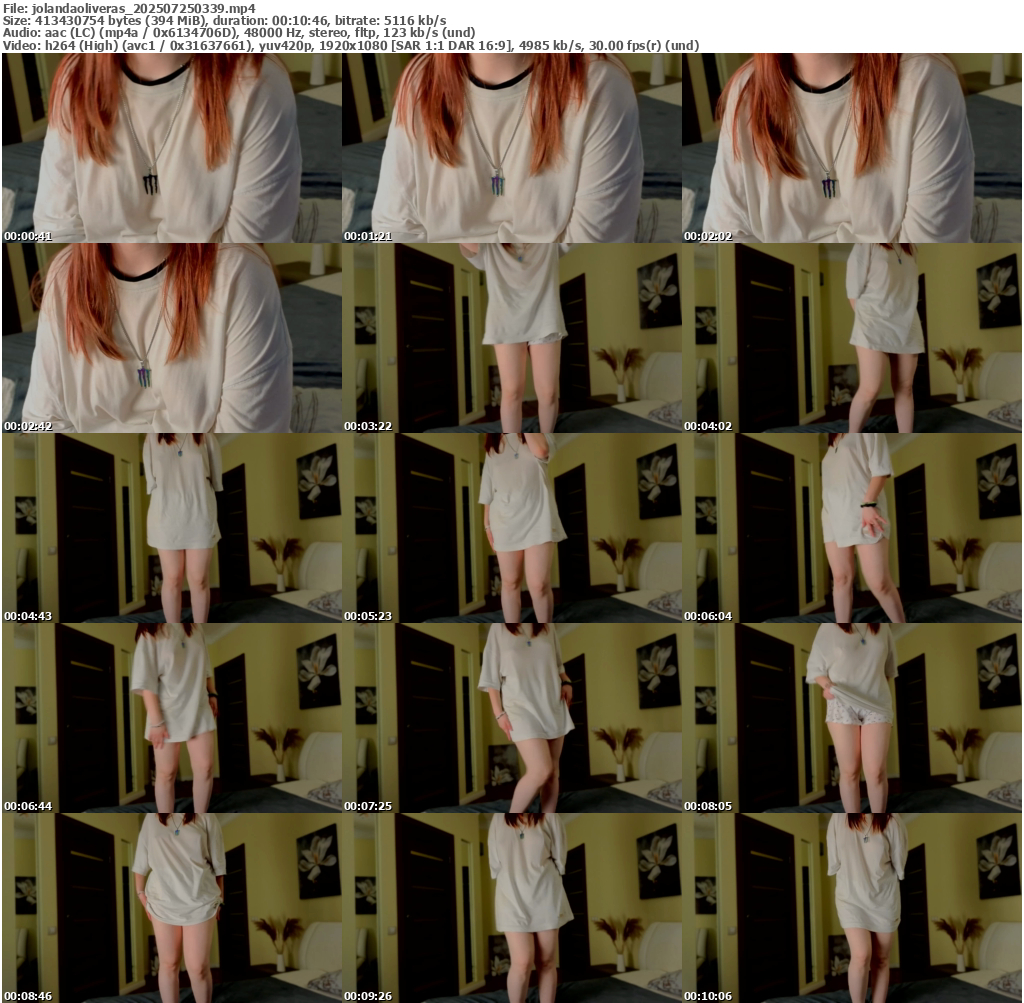Click the thumbnail captured at 00:07:25

coord(511,718)
